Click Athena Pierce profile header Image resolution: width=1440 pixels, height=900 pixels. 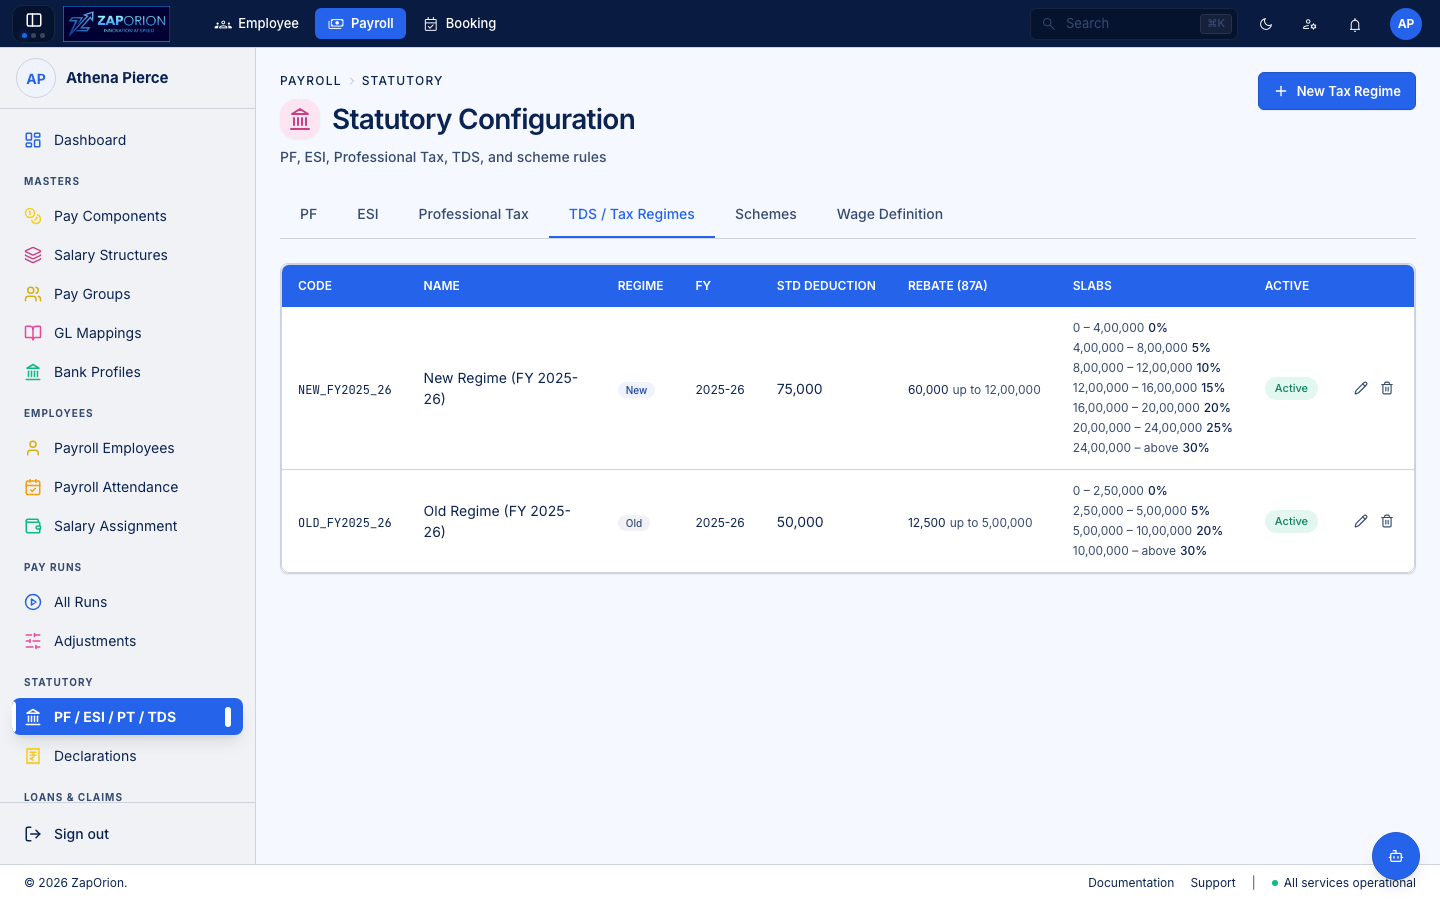[x=128, y=78]
